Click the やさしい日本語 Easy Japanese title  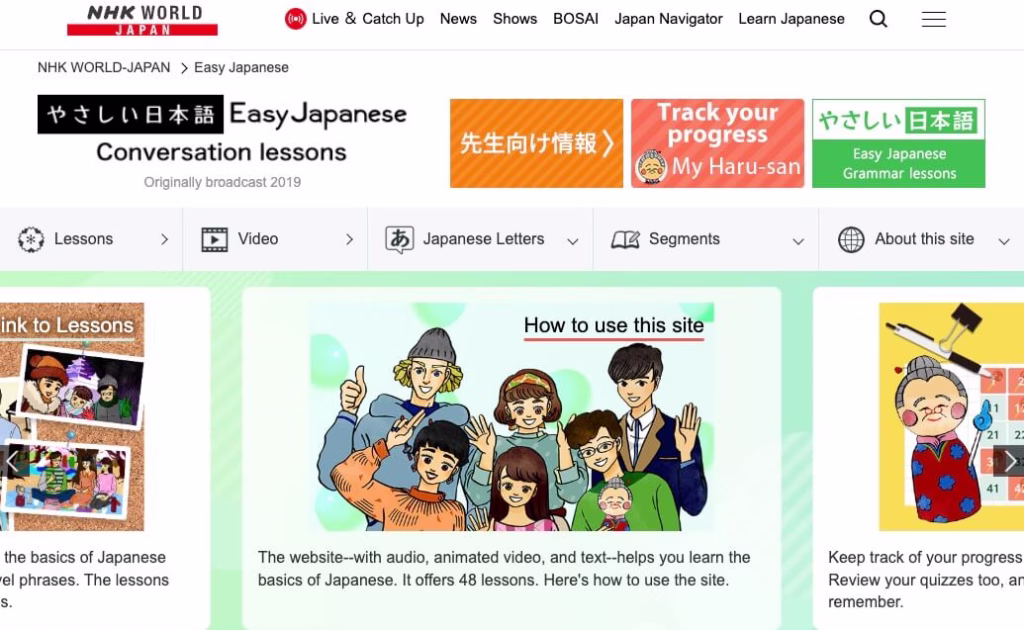point(222,114)
